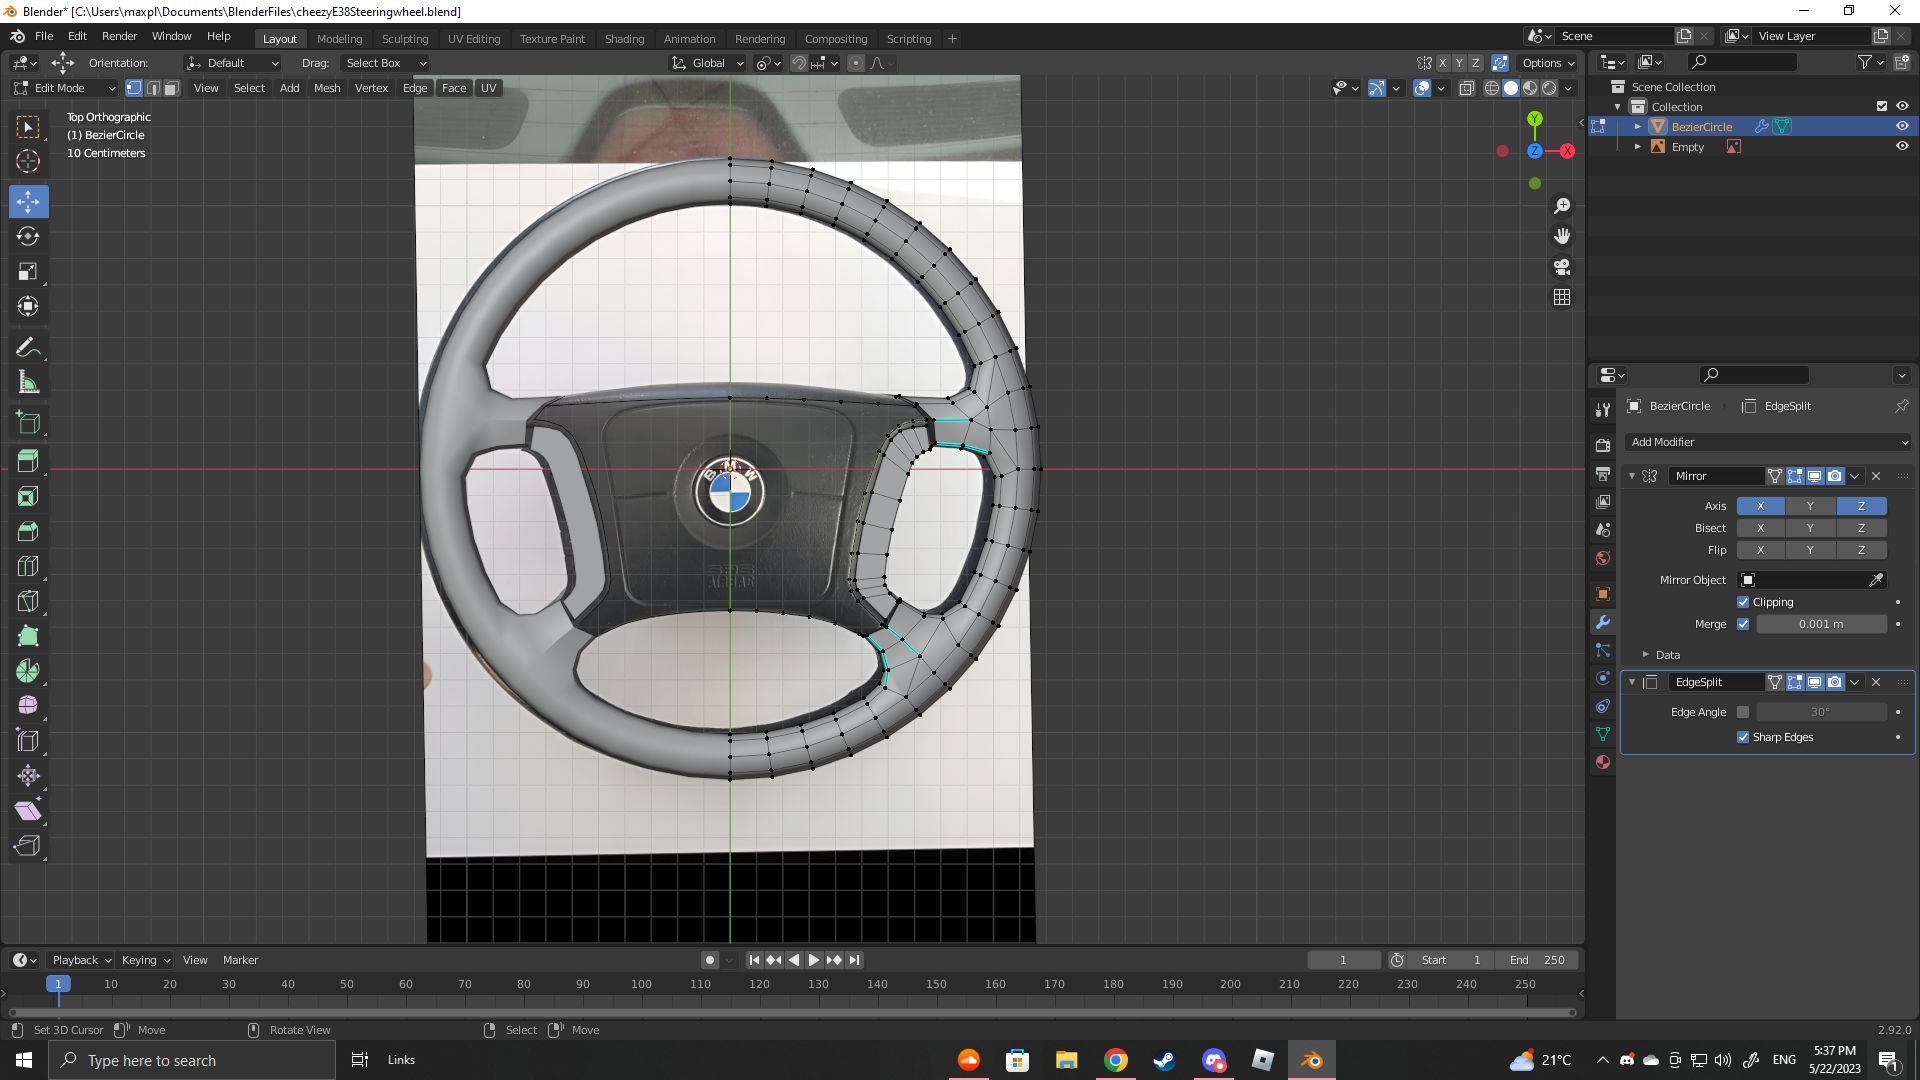This screenshot has height=1080, width=1920.
Task: Switch to the Sculpting workspace tab
Action: pyautogui.click(x=404, y=39)
